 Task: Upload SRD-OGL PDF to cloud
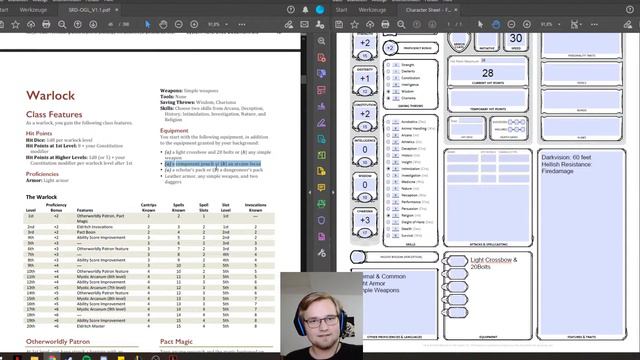click(x=31, y=24)
